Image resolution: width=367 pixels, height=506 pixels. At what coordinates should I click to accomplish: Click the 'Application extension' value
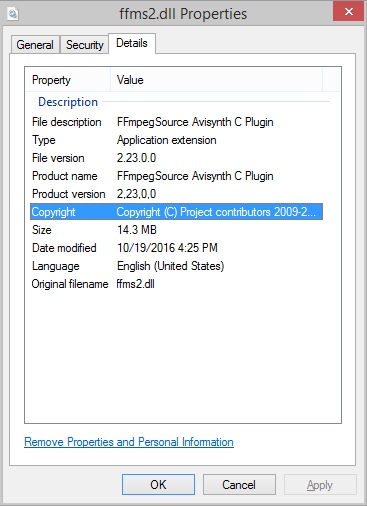coord(166,140)
